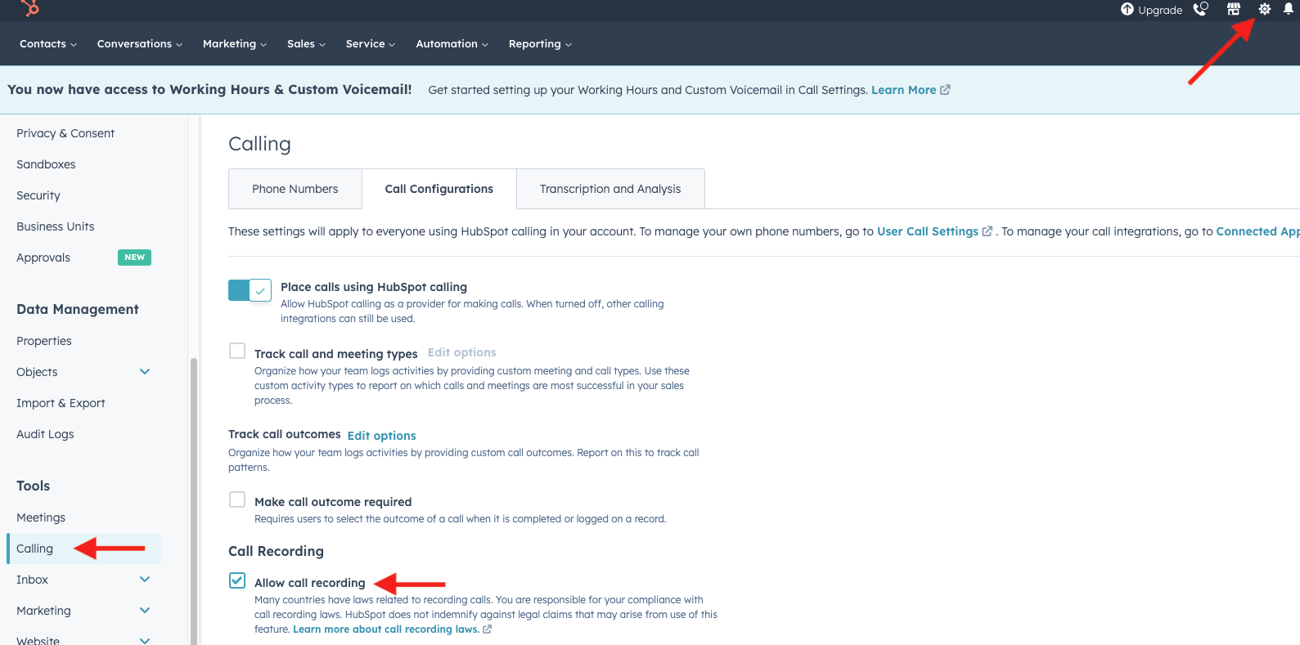Disable Place calls using HubSpot calling toggle
Image resolution: width=1300 pixels, height=645 pixels.
[248, 289]
